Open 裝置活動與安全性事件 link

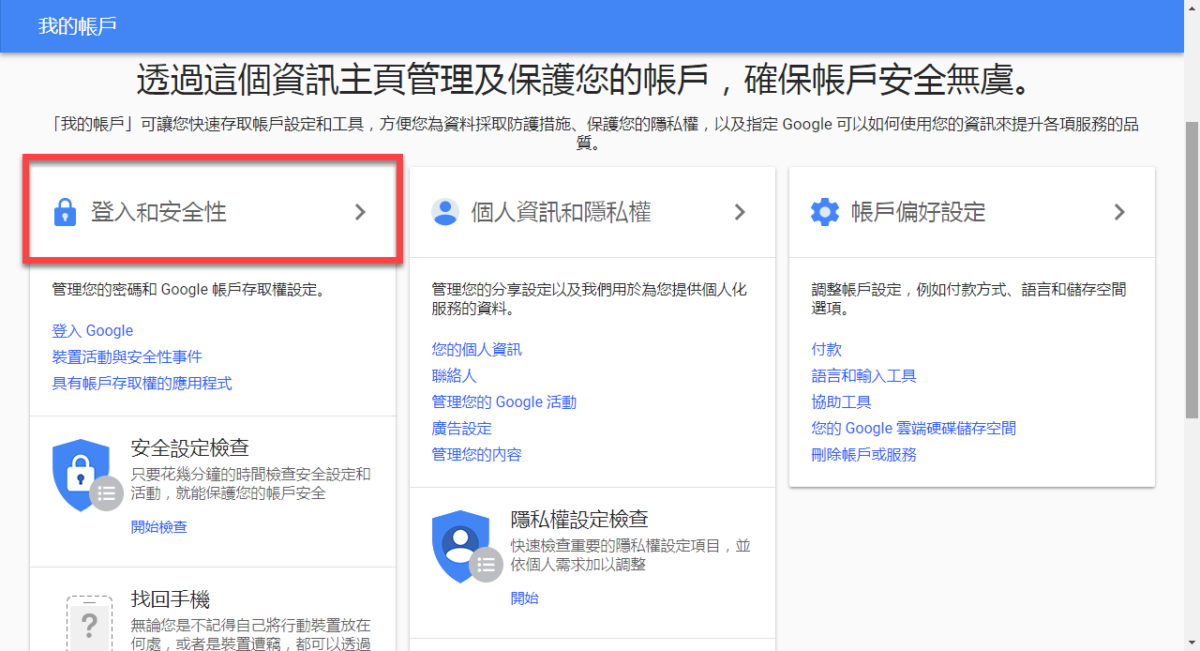click(127, 357)
